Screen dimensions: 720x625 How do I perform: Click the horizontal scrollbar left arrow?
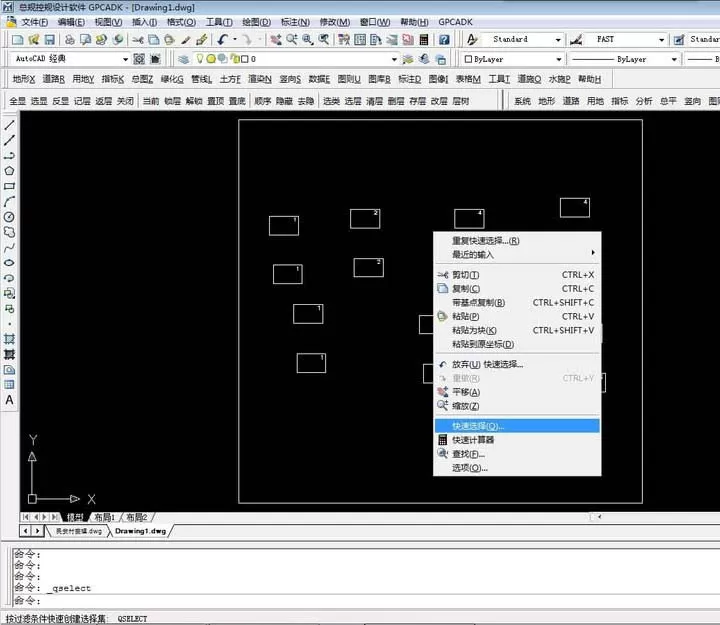pos(599,517)
